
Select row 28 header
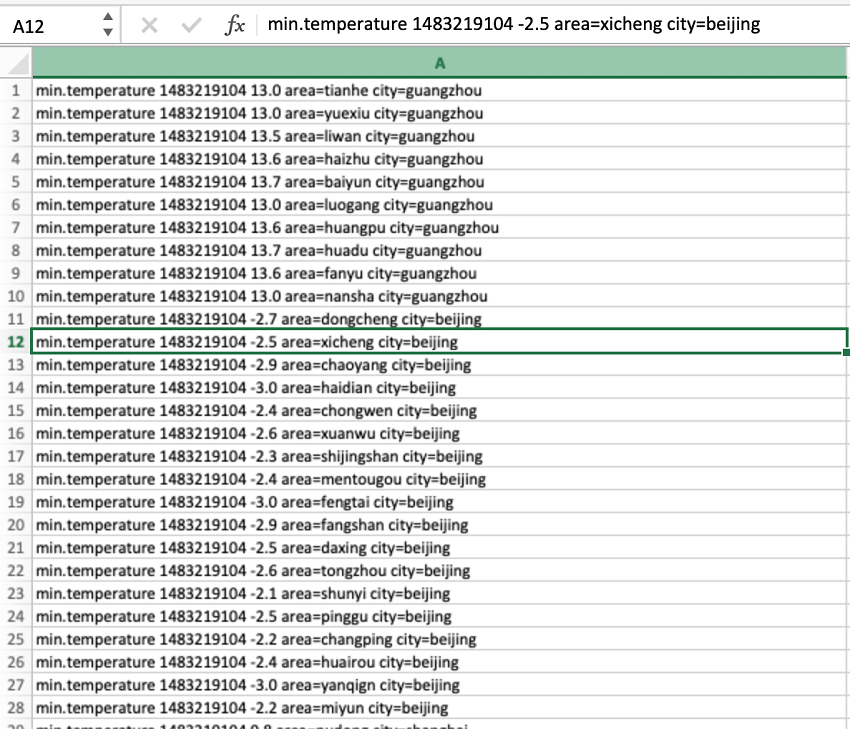point(16,708)
